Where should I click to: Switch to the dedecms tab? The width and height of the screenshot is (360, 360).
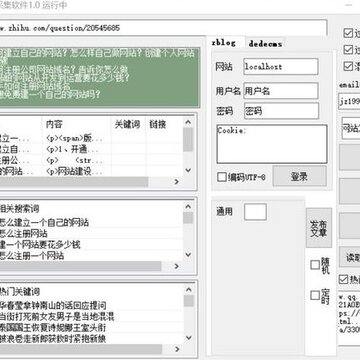pyautogui.click(x=265, y=44)
